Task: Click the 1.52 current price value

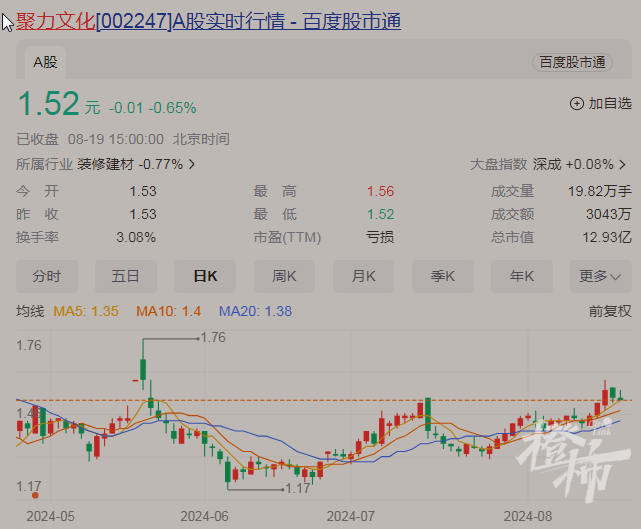Action: 49,104
